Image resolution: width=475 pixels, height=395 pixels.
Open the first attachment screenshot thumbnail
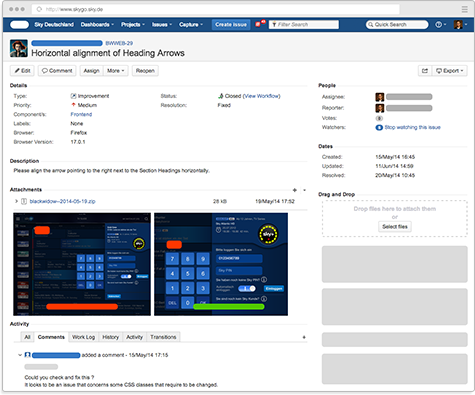tap(82, 264)
